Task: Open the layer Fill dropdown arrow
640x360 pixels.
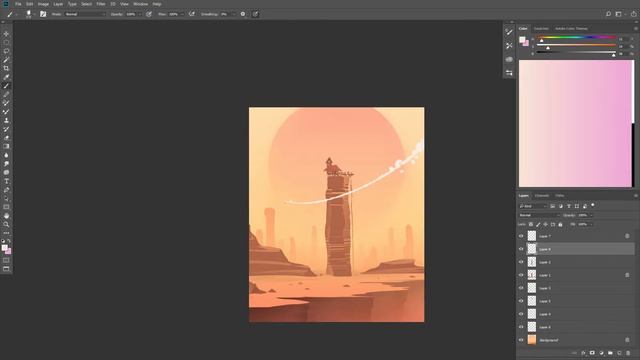Action: point(591,224)
